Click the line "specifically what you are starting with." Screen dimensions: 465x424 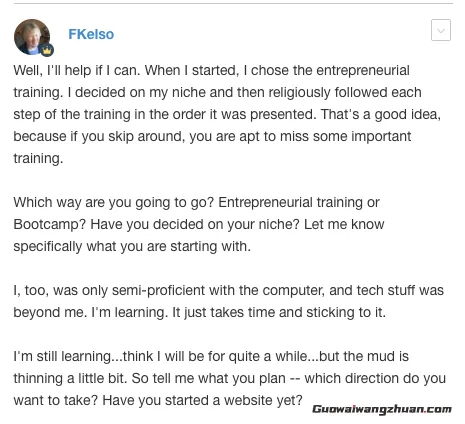pos(132,247)
